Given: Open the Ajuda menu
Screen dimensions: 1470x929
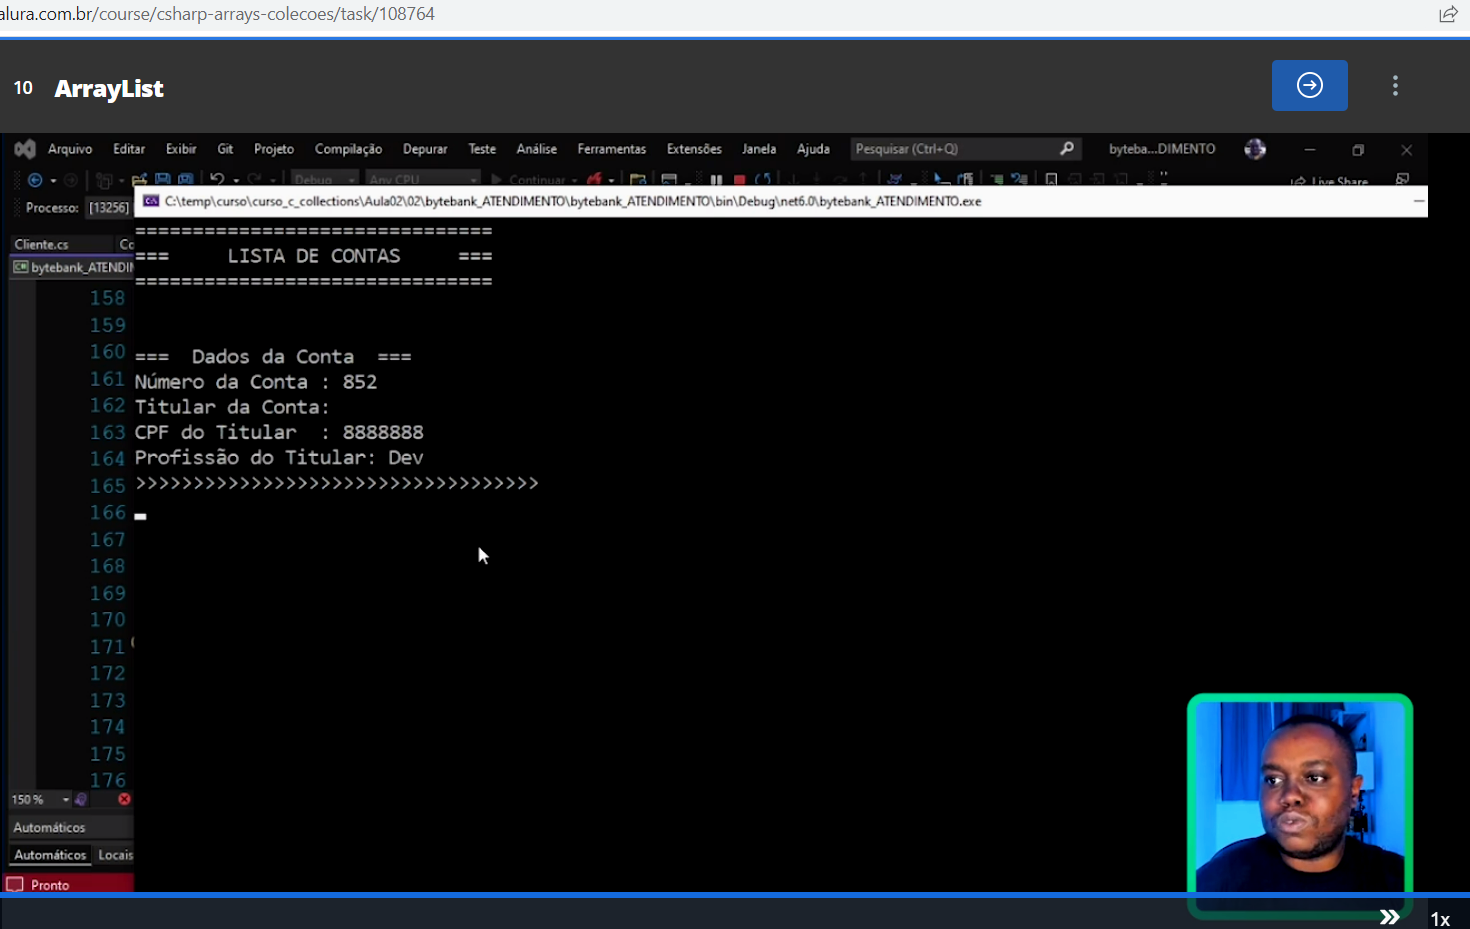Looking at the screenshot, I should click(x=813, y=149).
